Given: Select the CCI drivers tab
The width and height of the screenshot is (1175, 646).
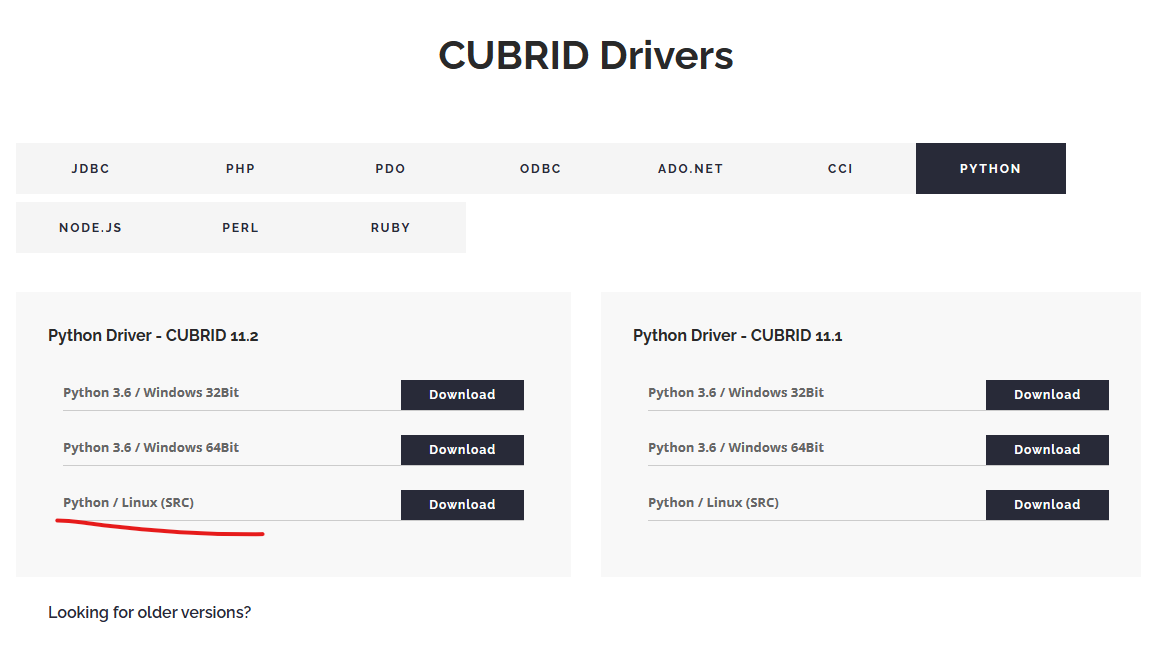Looking at the screenshot, I should coord(840,168).
